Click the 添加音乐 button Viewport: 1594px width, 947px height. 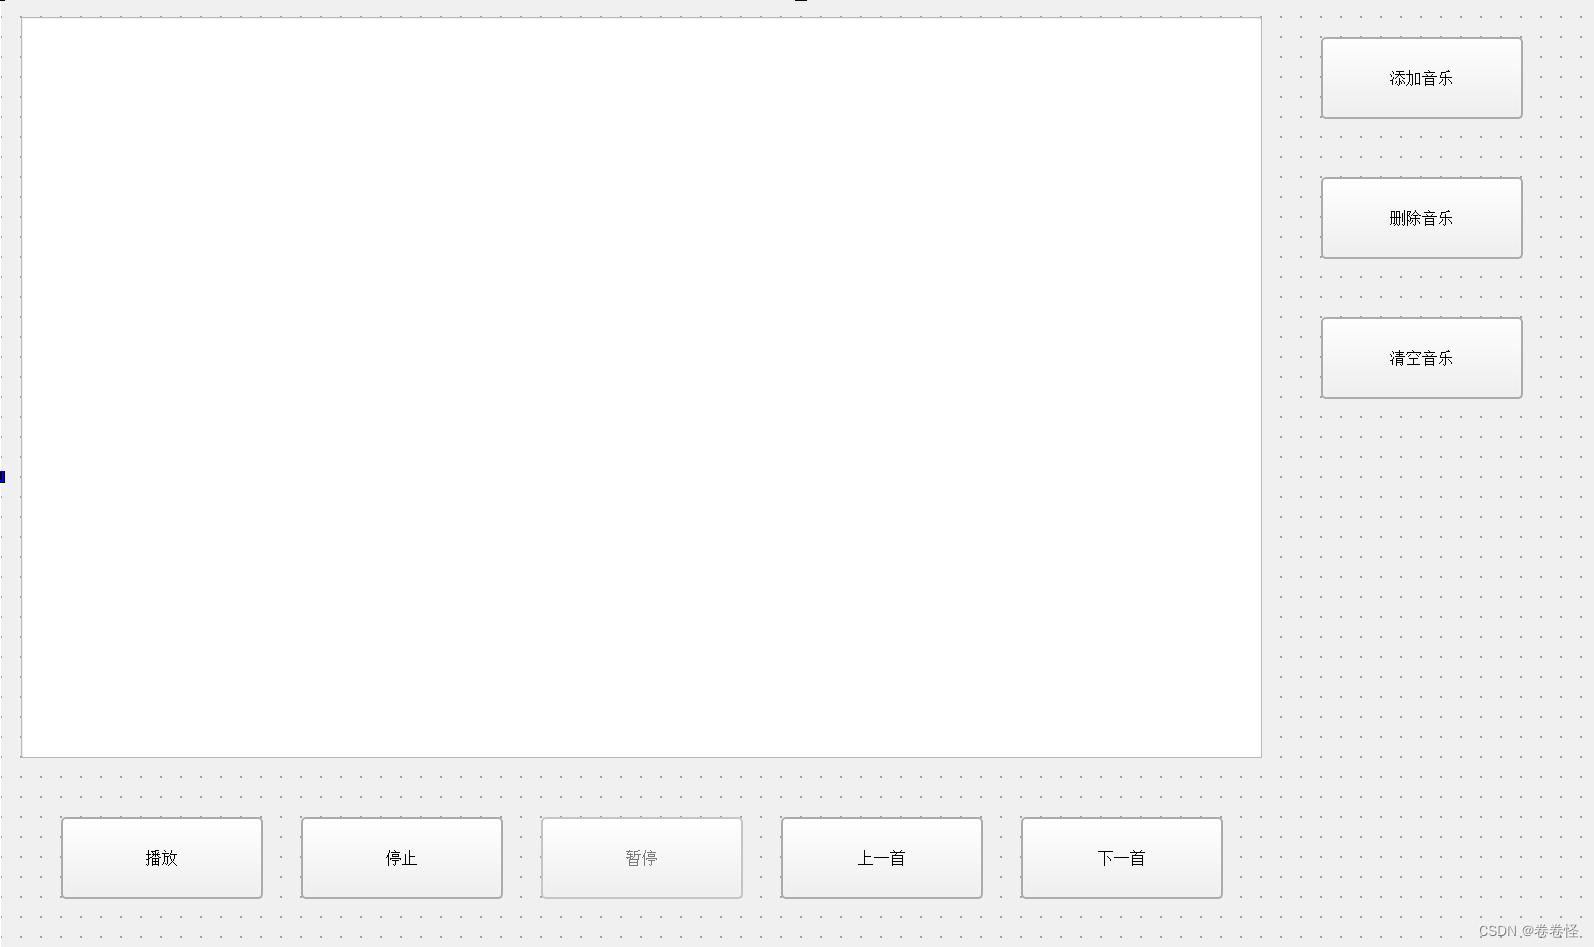[x=1421, y=78]
